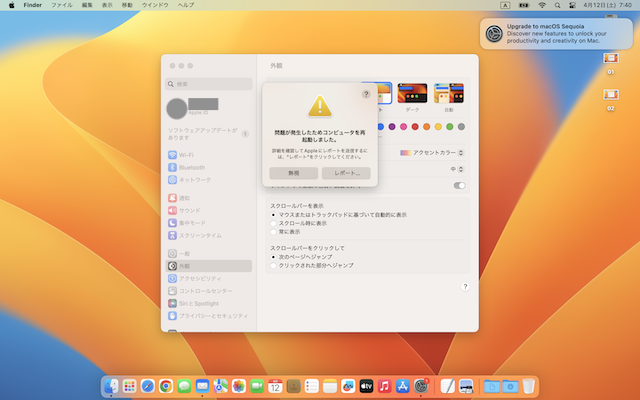Select スクロール時に表示 radio button

point(274,223)
